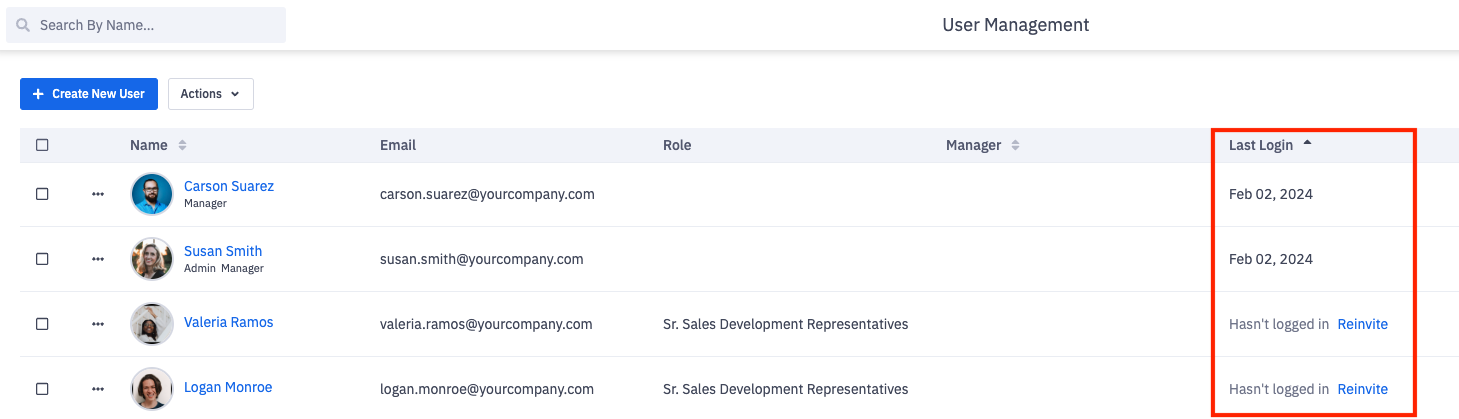Viewport: 1459px width, 419px height.
Task: Reinvite Valeria Ramos
Action: 1362,324
